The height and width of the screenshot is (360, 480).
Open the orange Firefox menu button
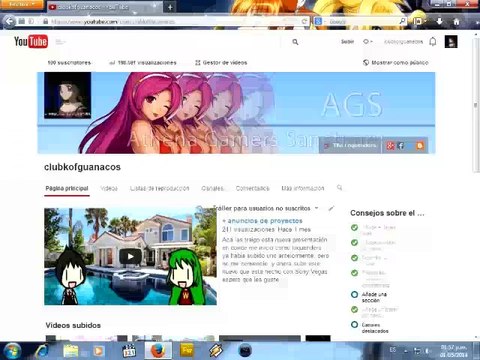[x=22, y=4]
